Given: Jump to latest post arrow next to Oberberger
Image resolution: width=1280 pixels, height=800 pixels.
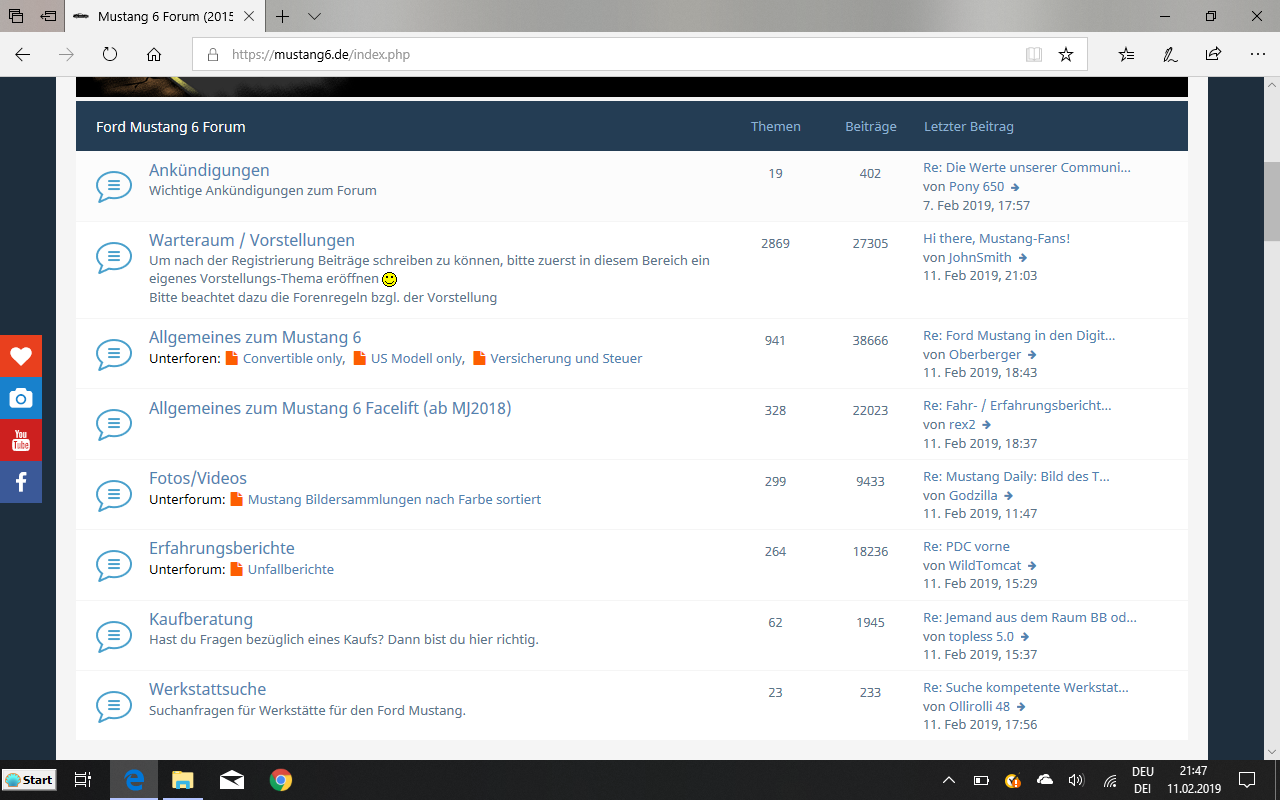Looking at the screenshot, I should pos(1032,355).
